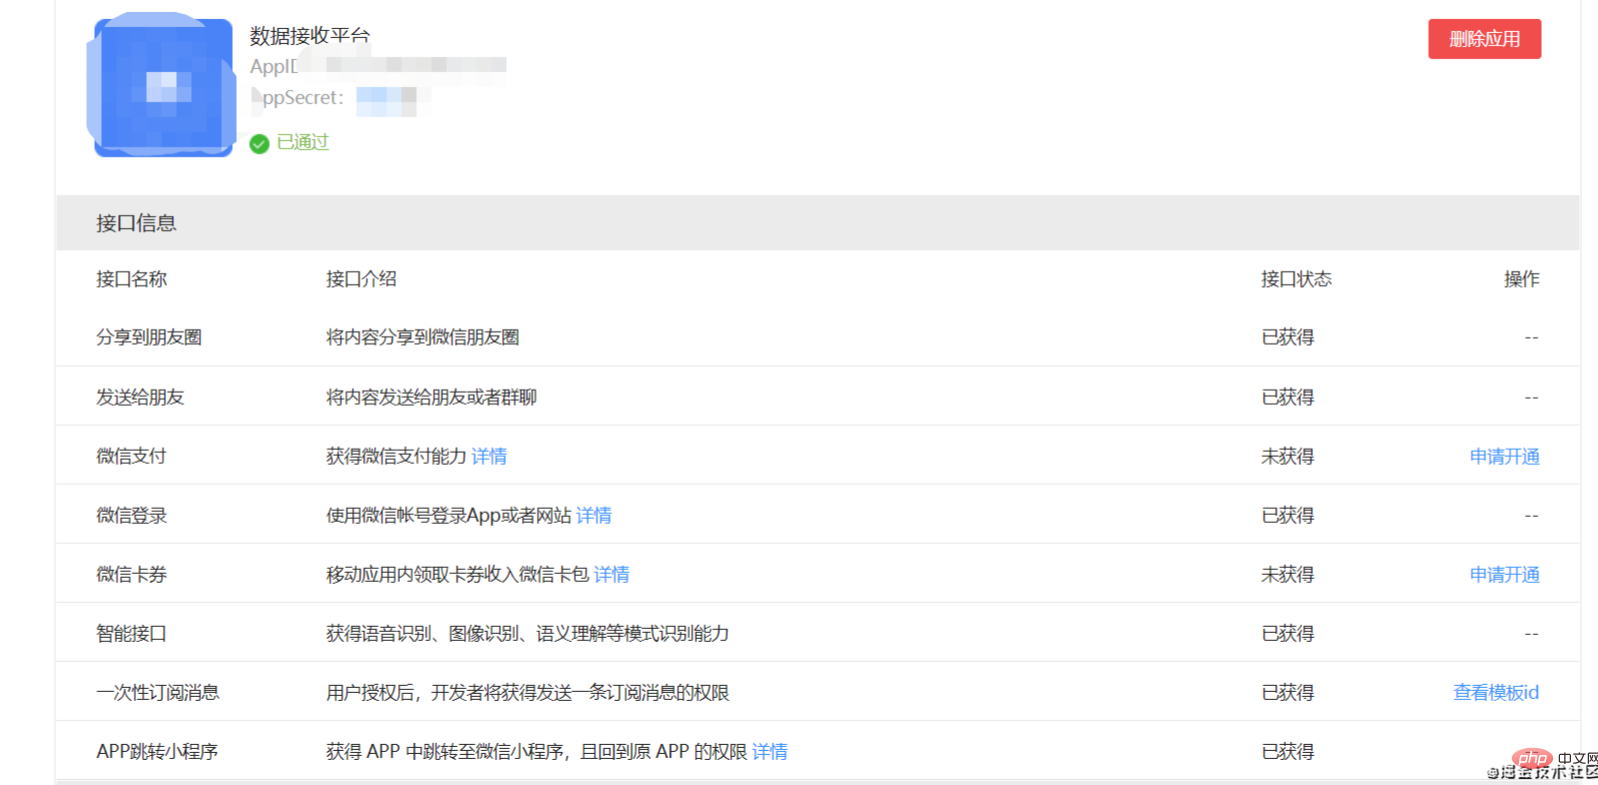The width and height of the screenshot is (1598, 785).
Task: Click the 操作 column header
Action: point(1522,279)
